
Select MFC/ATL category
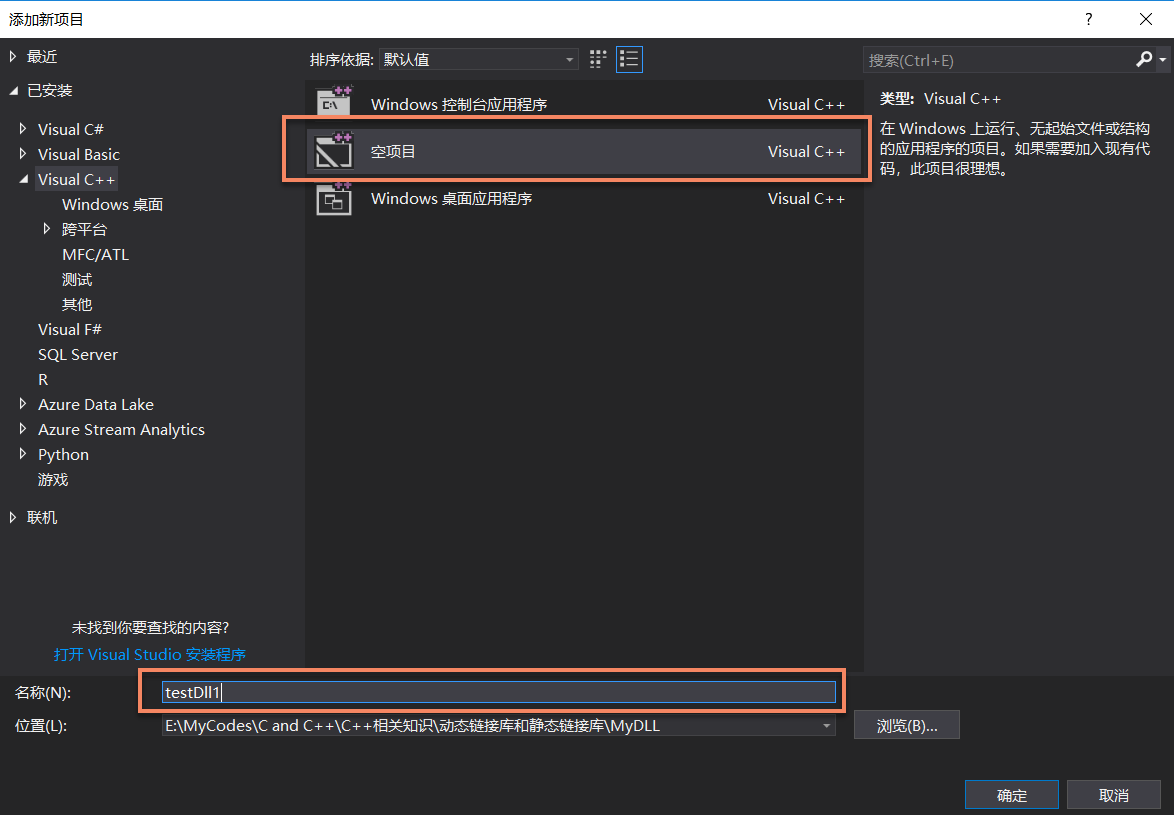95,254
